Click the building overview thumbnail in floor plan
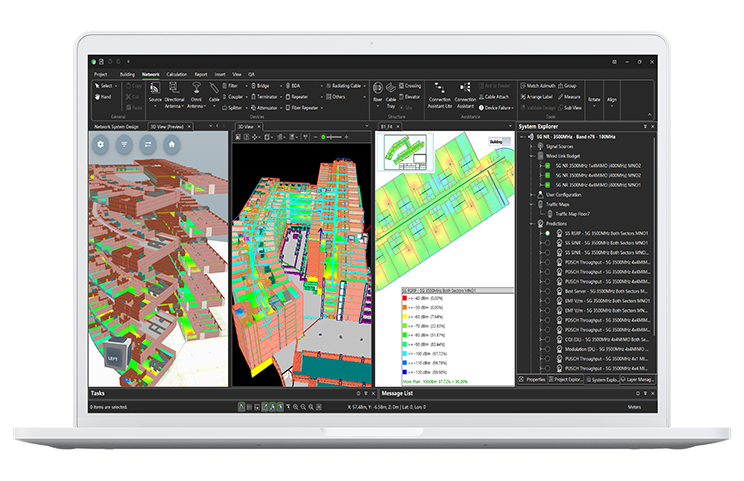This screenshot has width=744, height=481. pyautogui.click(x=405, y=152)
